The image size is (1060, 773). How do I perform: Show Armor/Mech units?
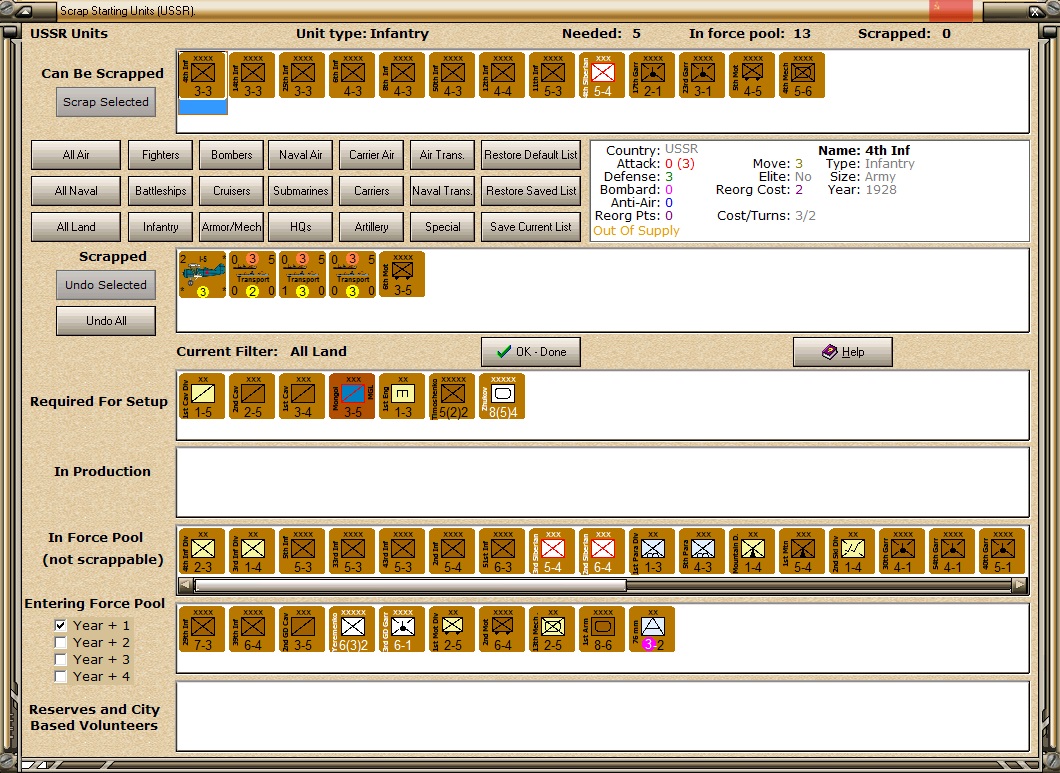point(231,227)
